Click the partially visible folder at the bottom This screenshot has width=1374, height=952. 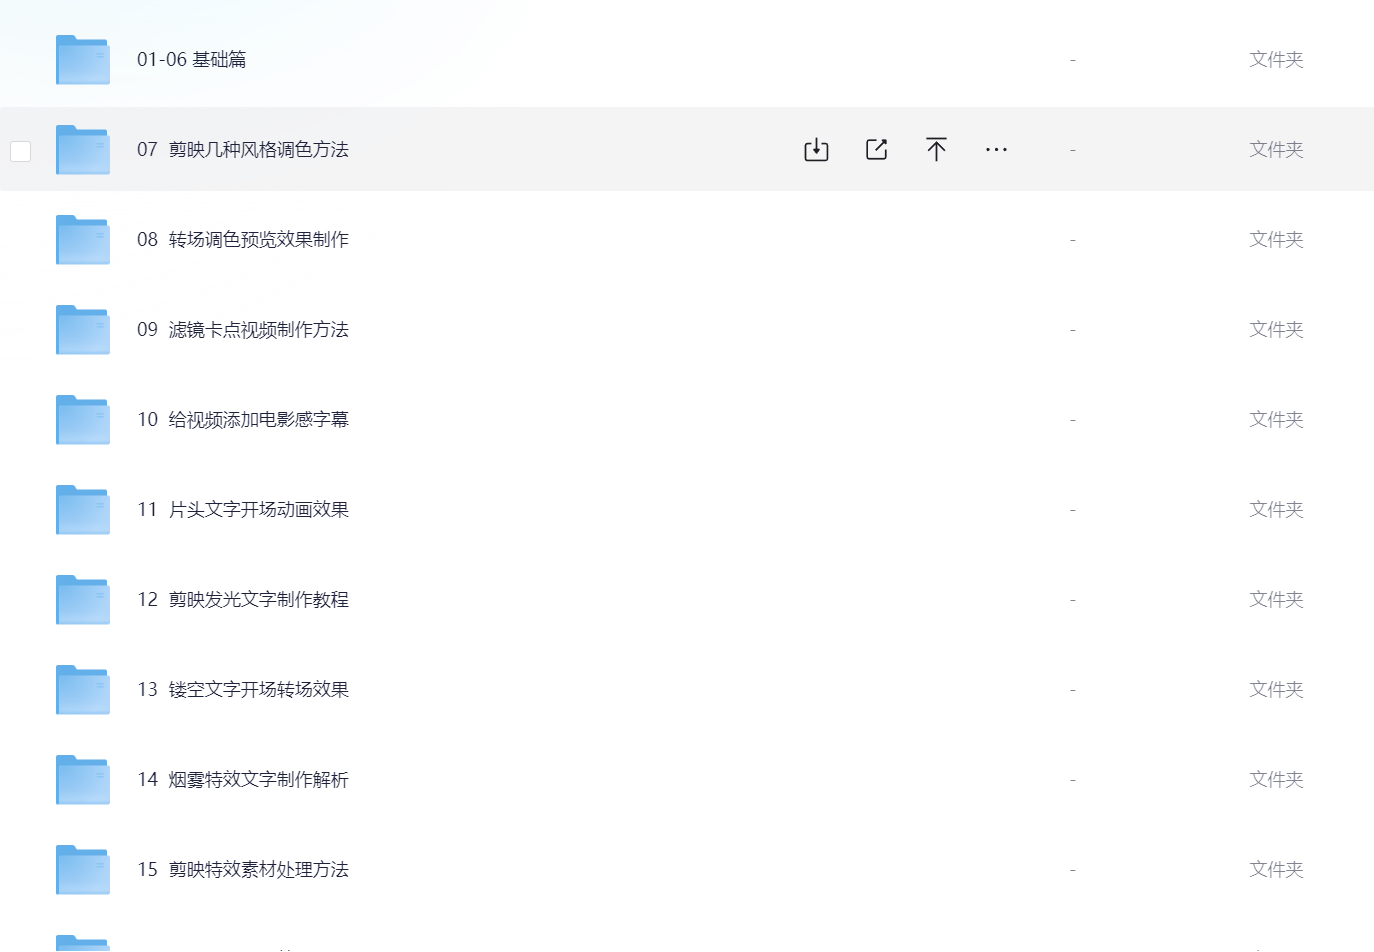(x=83, y=943)
